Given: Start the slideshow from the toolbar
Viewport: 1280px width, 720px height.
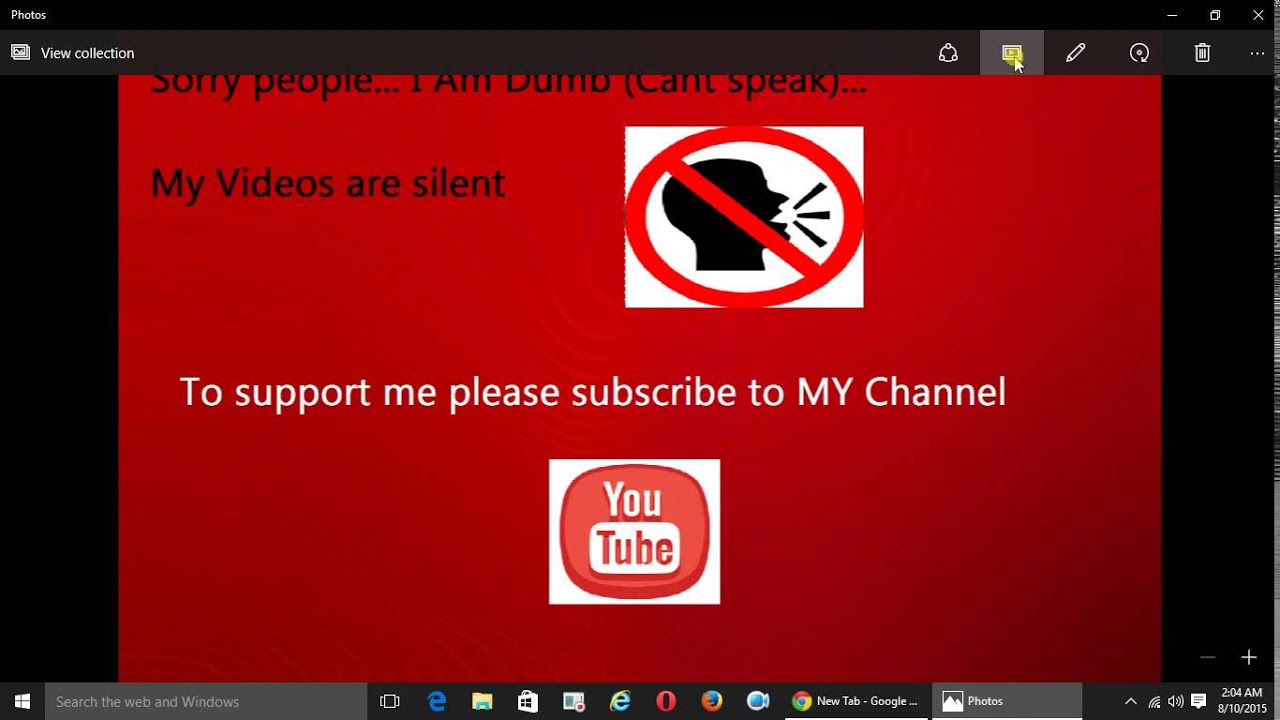Looking at the screenshot, I should (x=1012, y=53).
